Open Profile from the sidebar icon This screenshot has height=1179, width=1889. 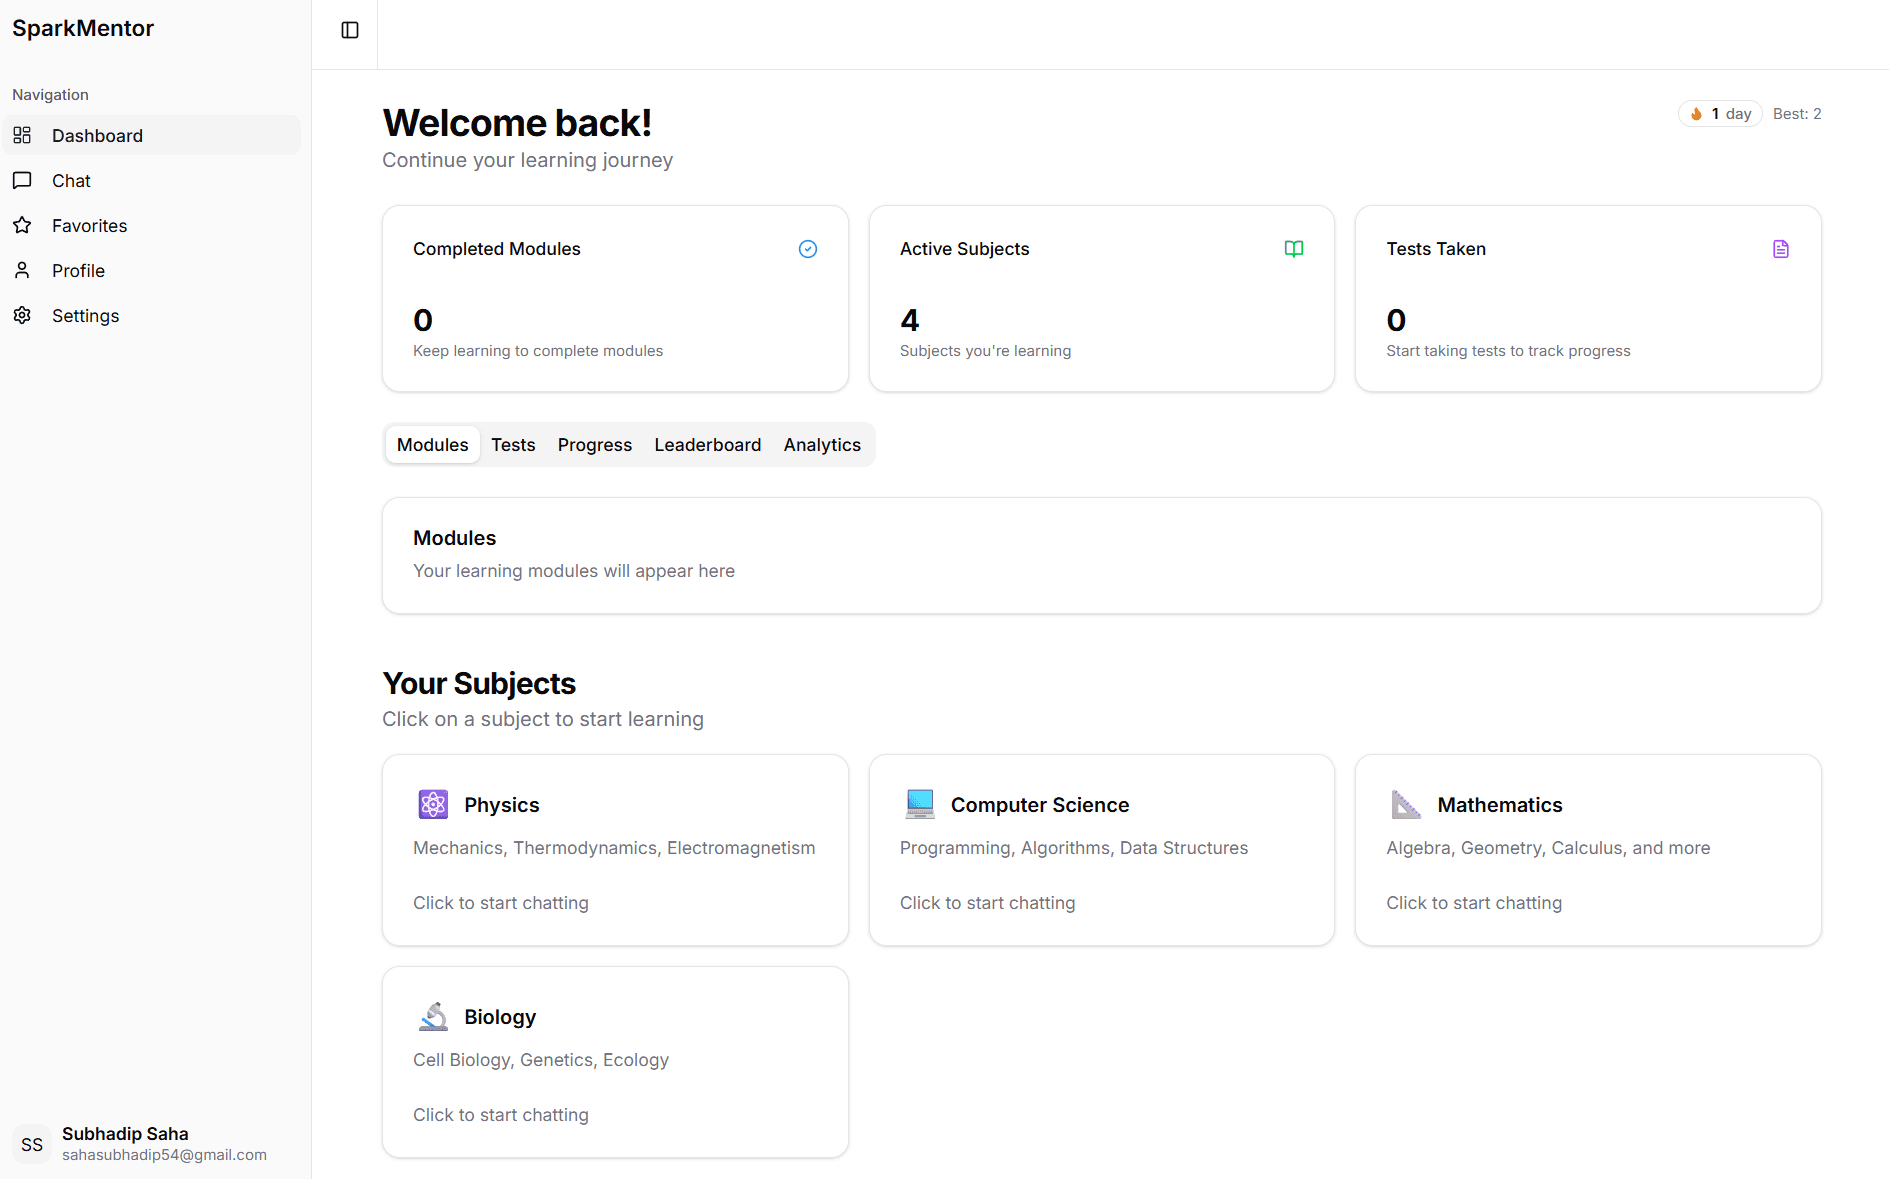click(22, 270)
